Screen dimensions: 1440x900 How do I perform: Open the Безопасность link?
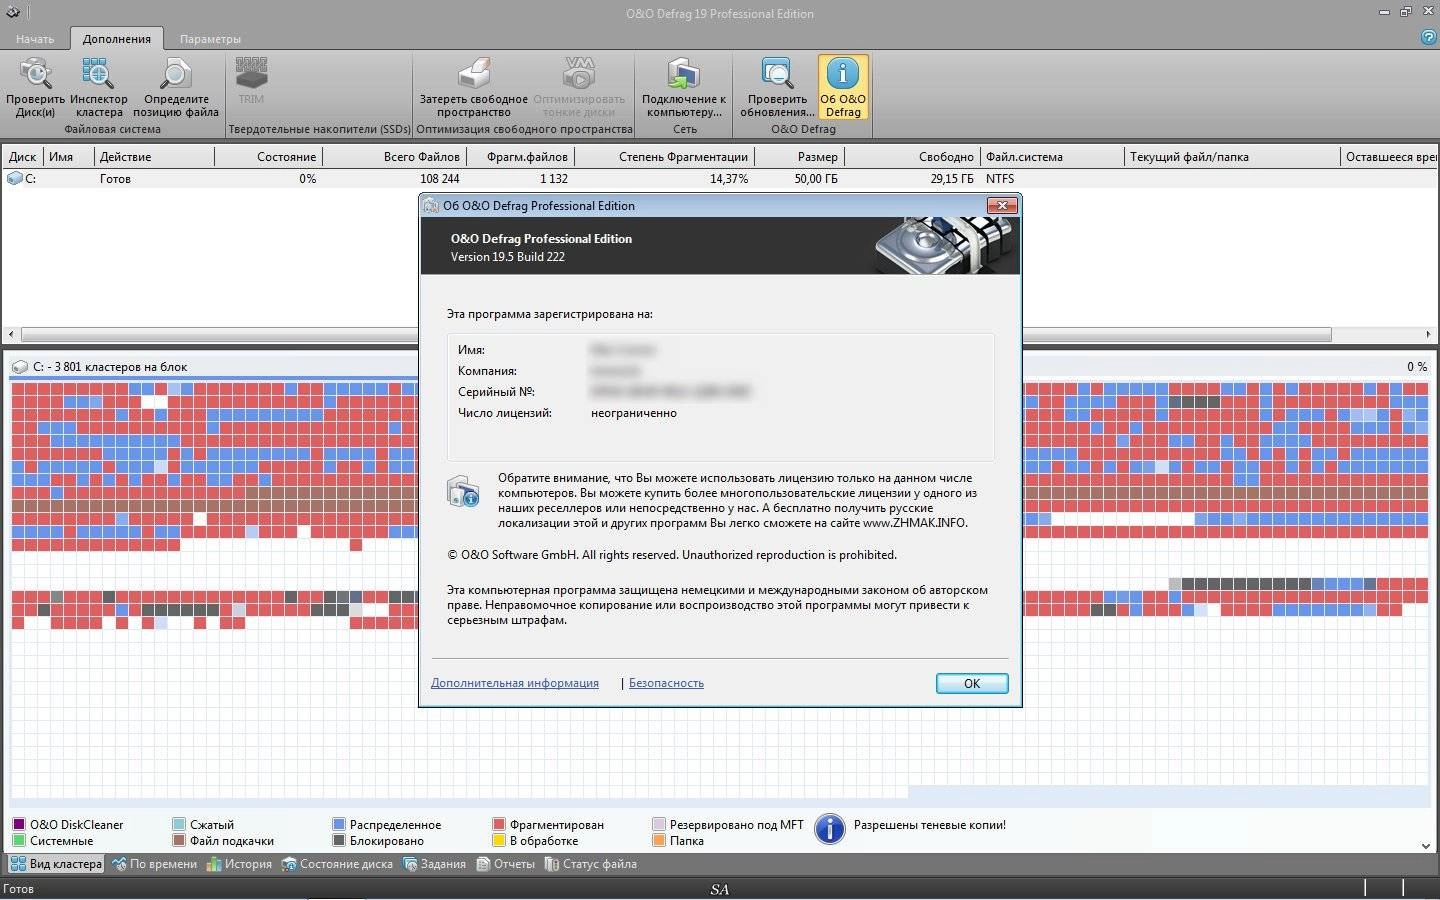(666, 683)
